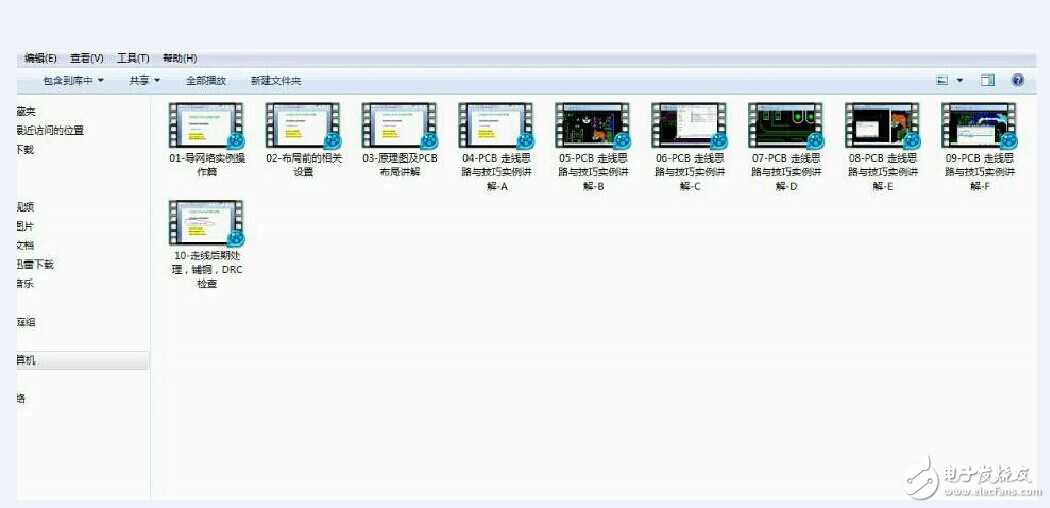Open the view options dropdown arrow
1050x508 pixels.
[960, 80]
